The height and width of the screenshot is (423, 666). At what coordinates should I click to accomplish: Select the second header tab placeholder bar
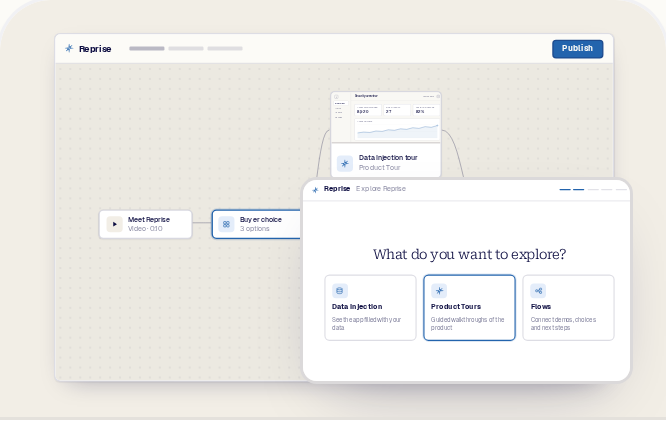186,48
